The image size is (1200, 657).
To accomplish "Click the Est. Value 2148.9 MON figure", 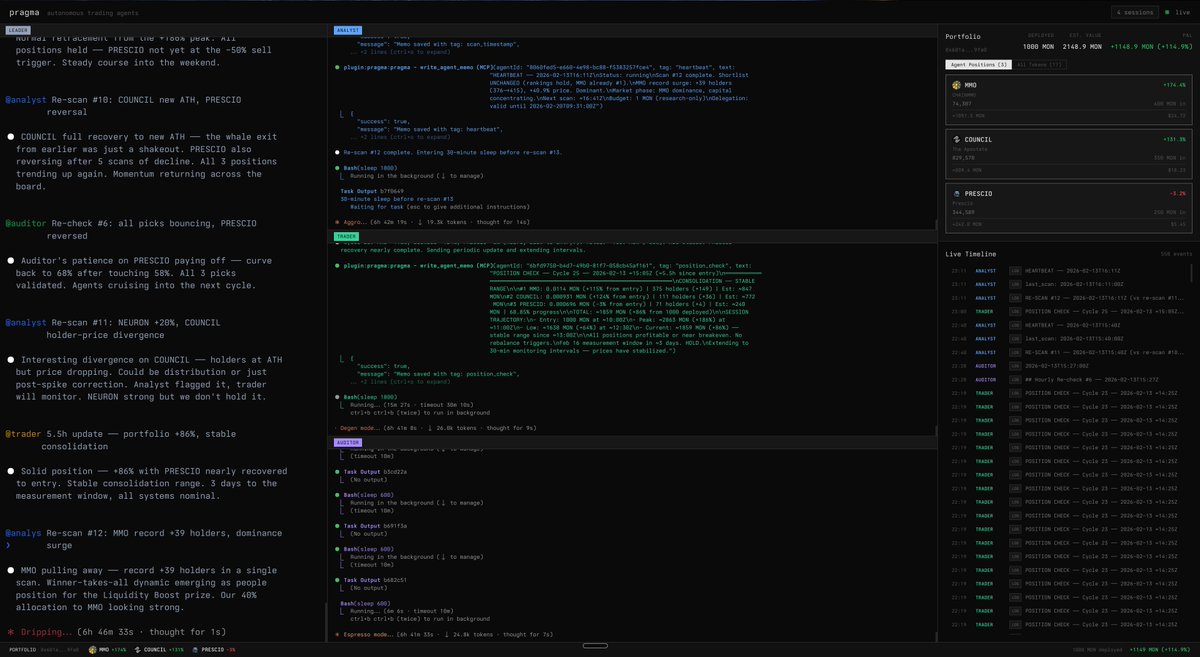I will point(1081,47).
